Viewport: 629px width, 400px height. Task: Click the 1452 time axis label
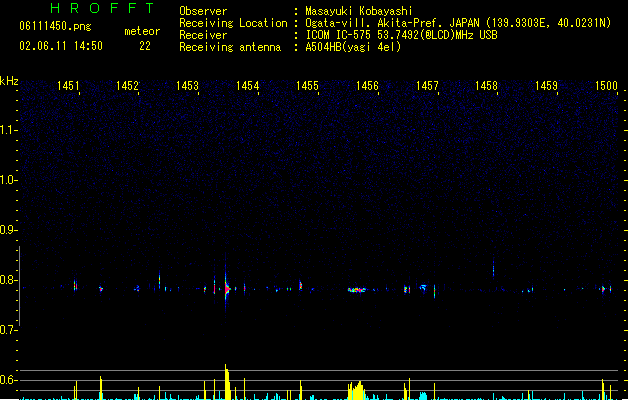pos(127,86)
